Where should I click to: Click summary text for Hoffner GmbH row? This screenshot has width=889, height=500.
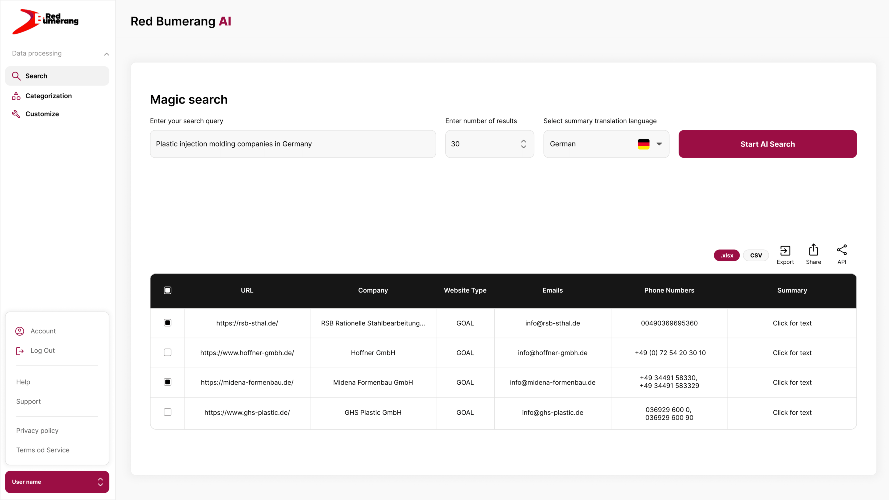click(x=792, y=353)
